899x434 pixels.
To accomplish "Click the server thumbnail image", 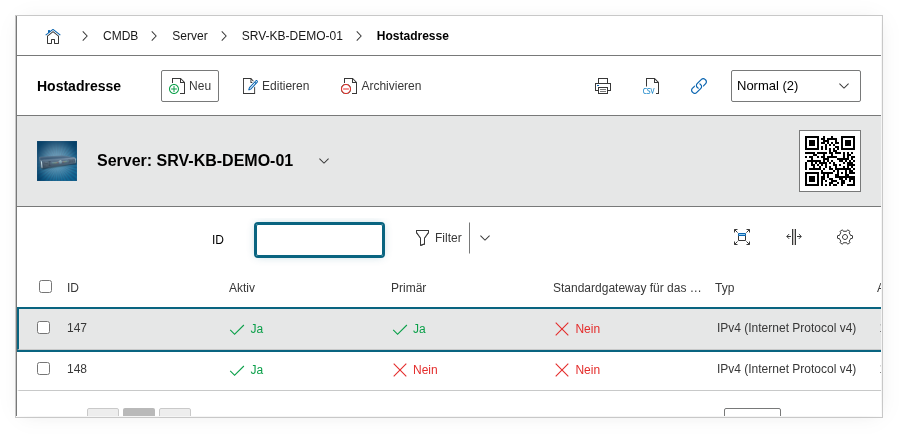I will (57, 161).
